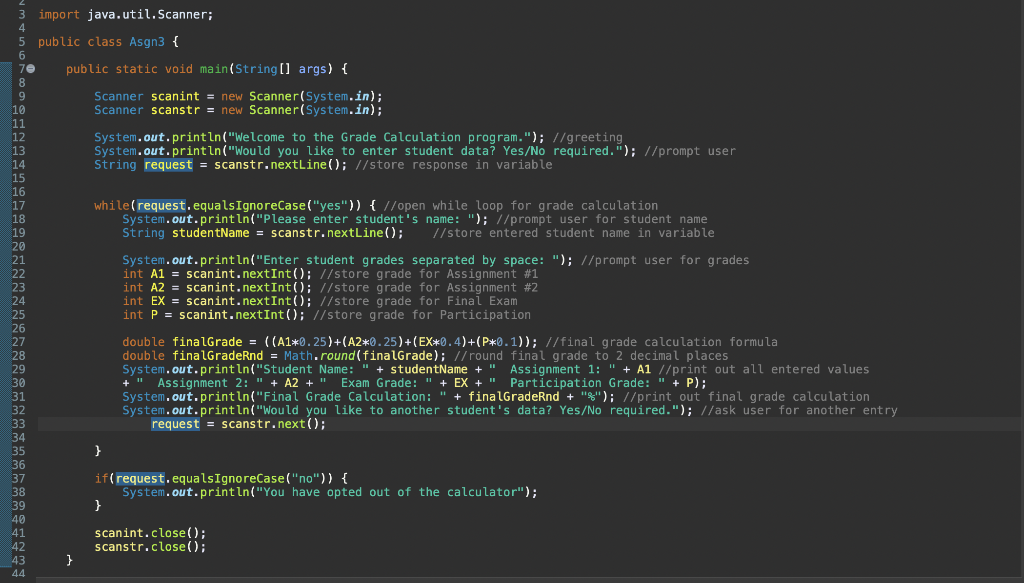1024x583 pixels.
Task: Click the 'args' parameter name
Action: (x=312, y=69)
